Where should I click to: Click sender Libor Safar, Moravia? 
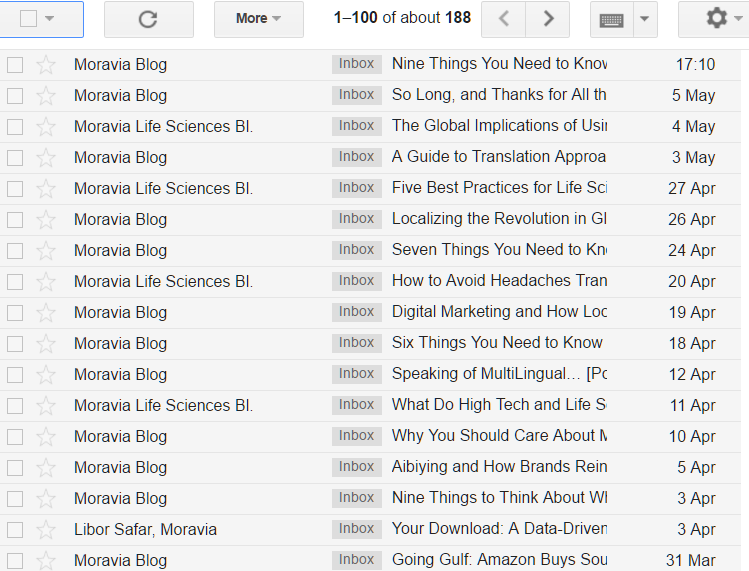(145, 529)
